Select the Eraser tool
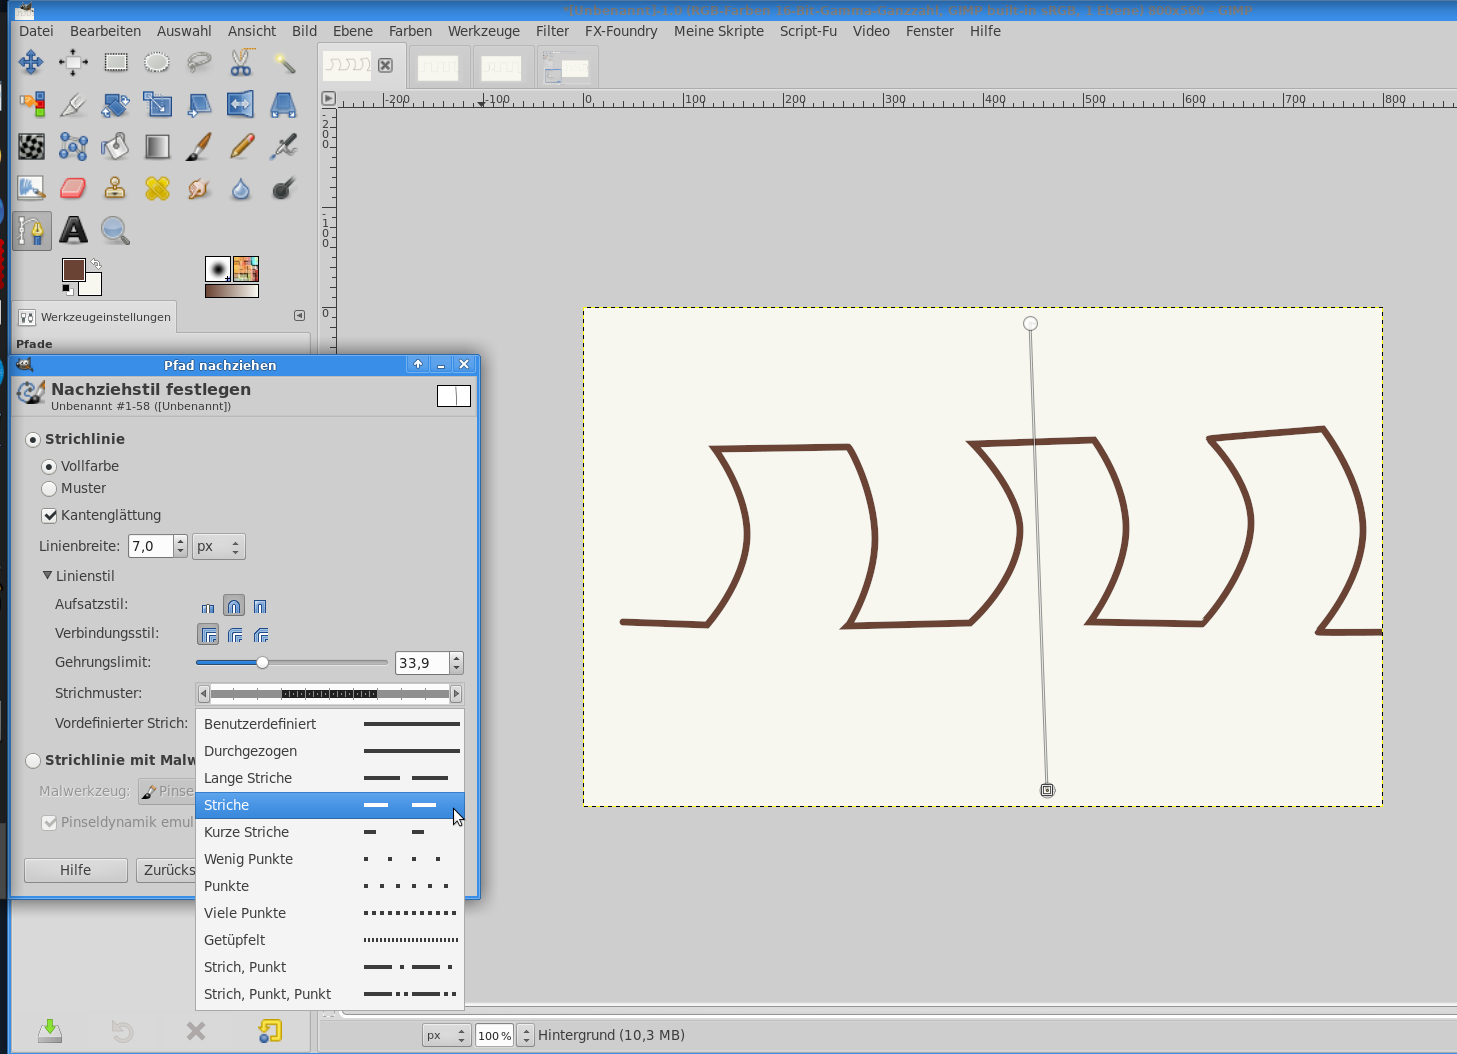This screenshot has height=1054, width=1457. pyautogui.click(x=73, y=188)
